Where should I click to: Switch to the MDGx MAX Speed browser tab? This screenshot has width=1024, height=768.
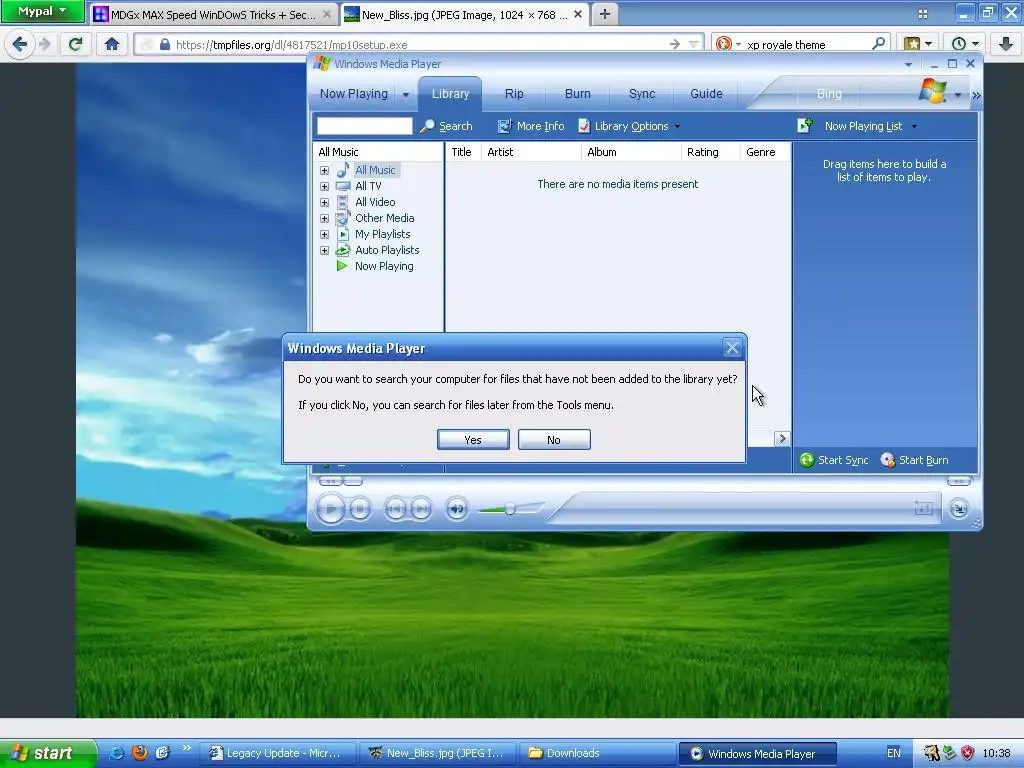(x=213, y=14)
